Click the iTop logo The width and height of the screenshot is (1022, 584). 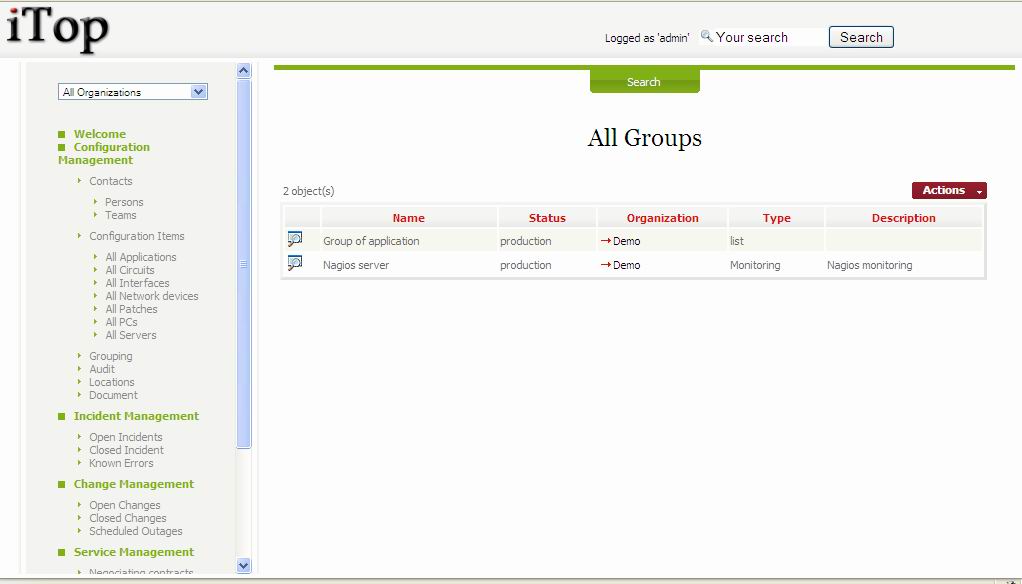coord(57,29)
